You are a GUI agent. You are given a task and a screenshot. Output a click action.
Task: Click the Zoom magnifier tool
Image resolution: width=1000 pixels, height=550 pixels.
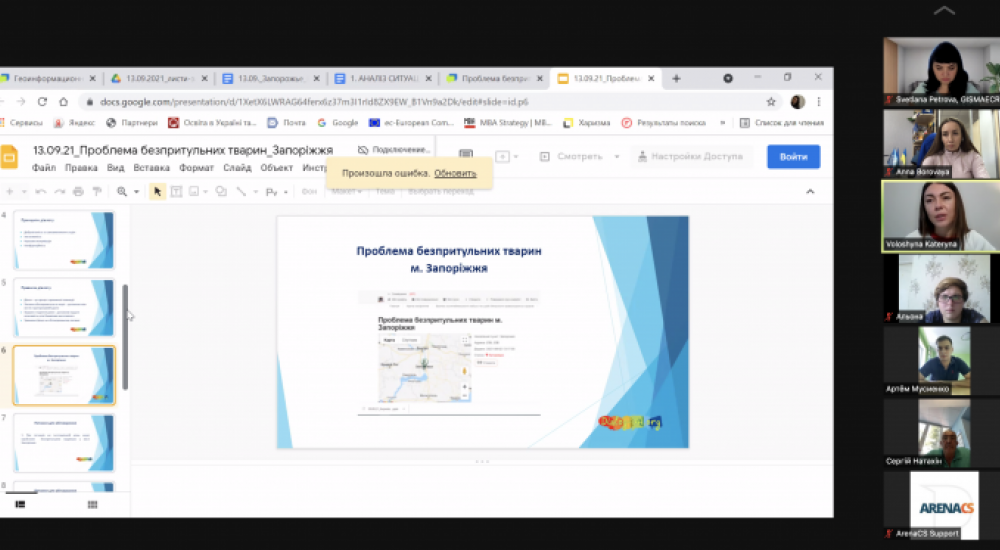tap(122, 191)
